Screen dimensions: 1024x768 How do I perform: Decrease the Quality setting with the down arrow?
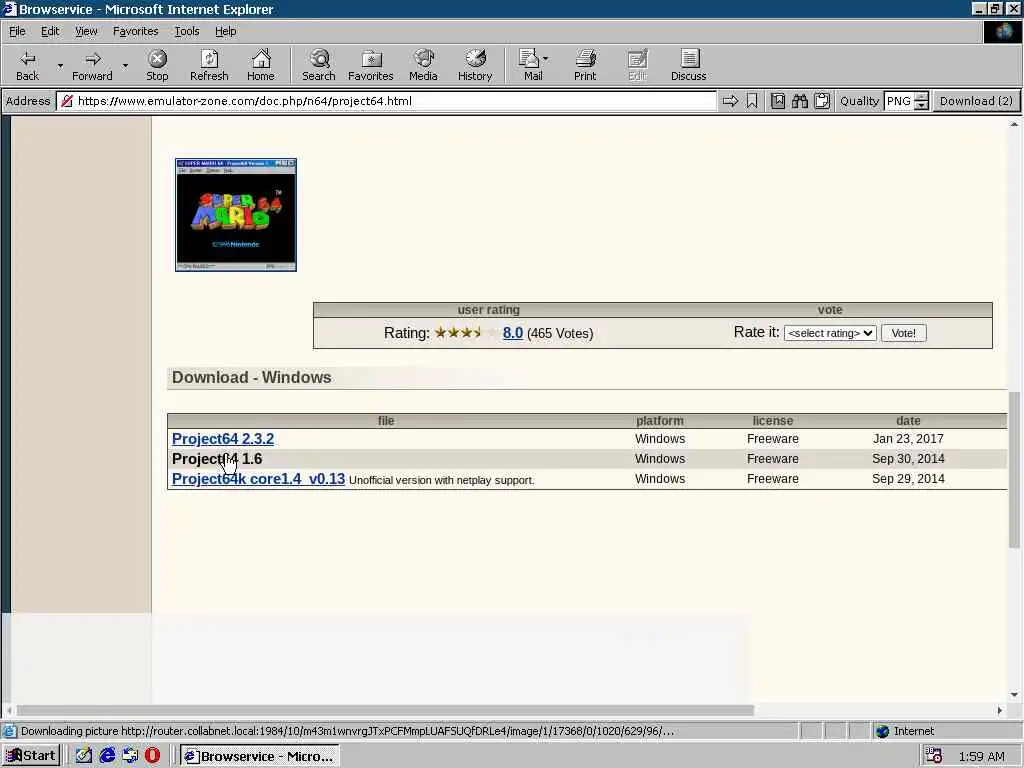tap(921, 105)
